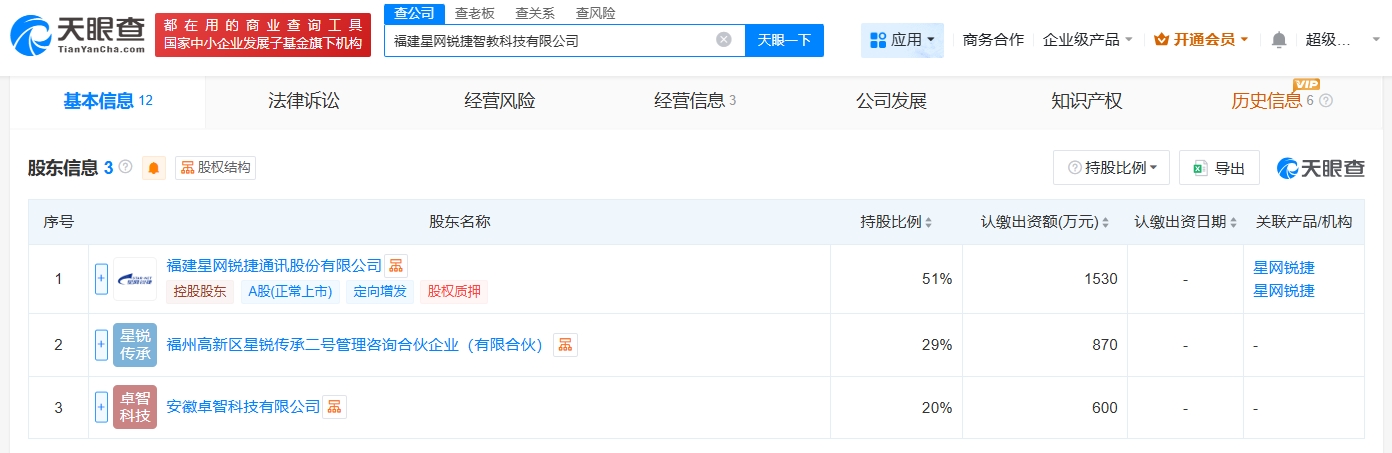Click the company search input field
Screen dimensions: 1392x453
pyautogui.click(x=550, y=41)
